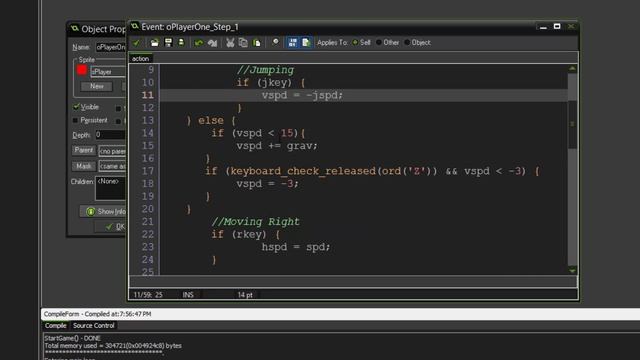640x360 pixels.
Task: Click the GameMaker logo on Event window
Action: [x=135, y=27]
